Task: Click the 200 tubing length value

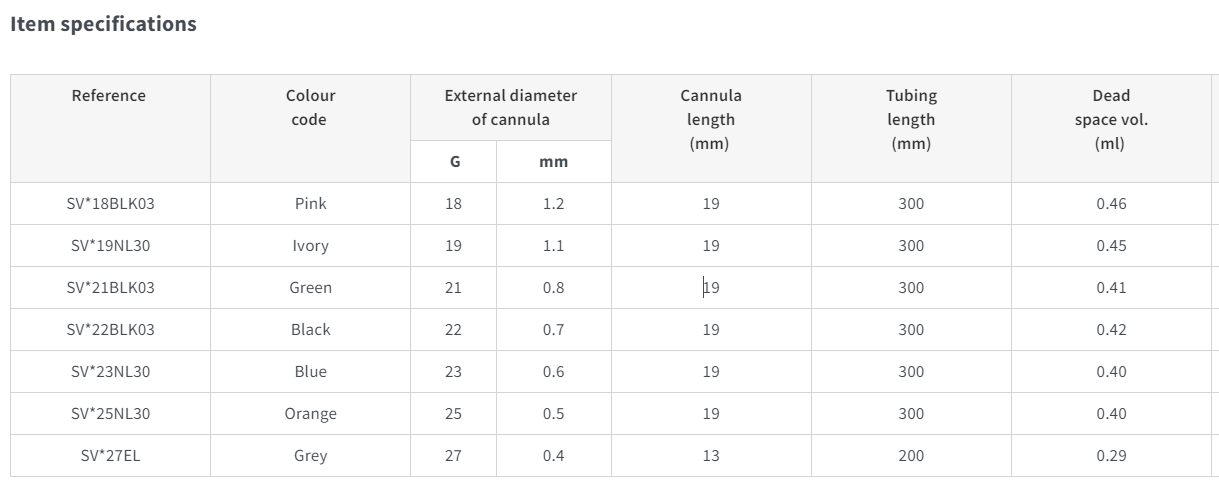Action: [911, 456]
